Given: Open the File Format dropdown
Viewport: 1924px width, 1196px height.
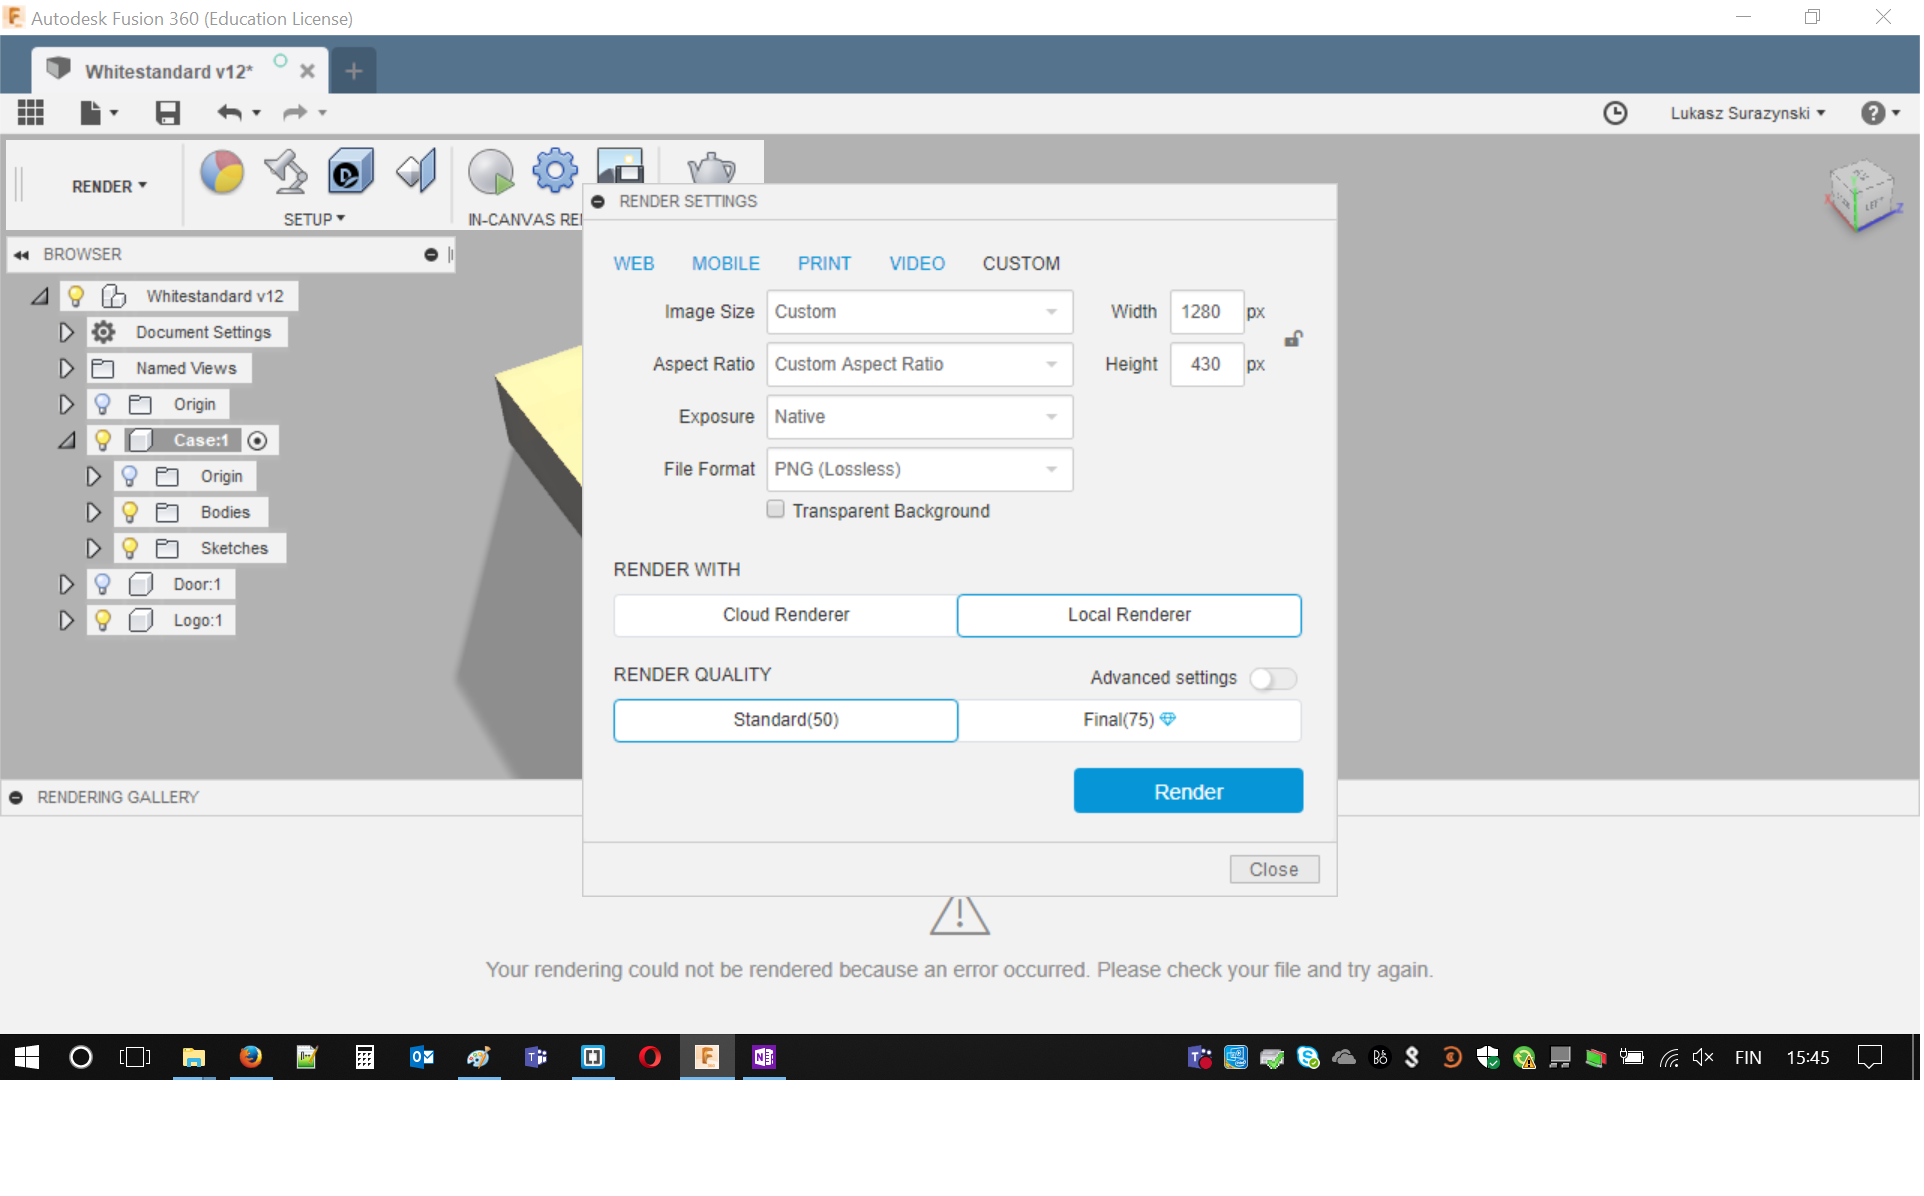Looking at the screenshot, I should coord(921,470).
